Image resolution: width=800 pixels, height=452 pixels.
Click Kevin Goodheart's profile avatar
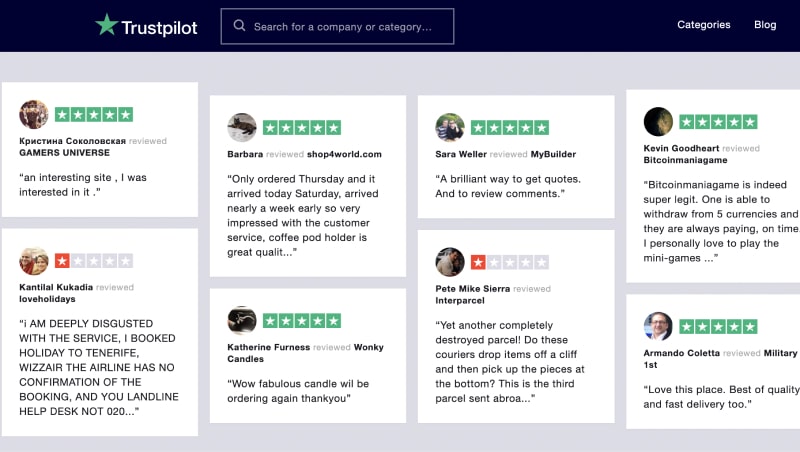point(658,121)
